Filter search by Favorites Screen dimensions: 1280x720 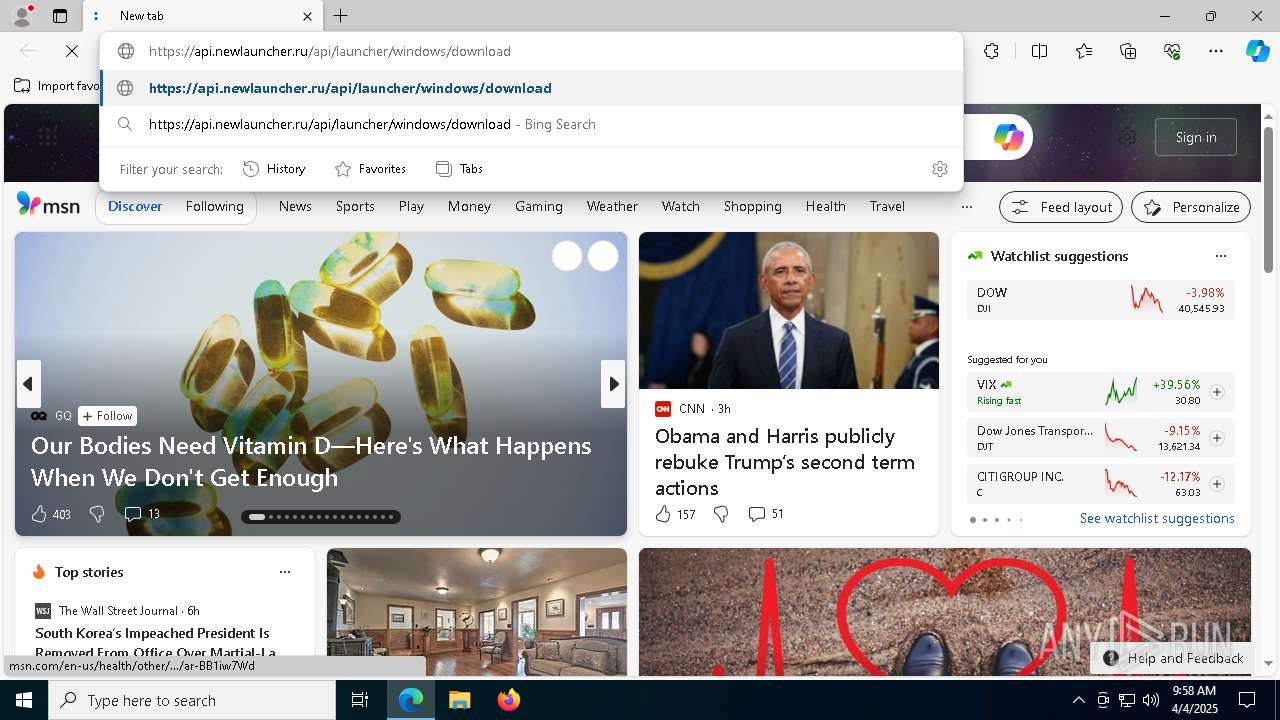click(370, 169)
